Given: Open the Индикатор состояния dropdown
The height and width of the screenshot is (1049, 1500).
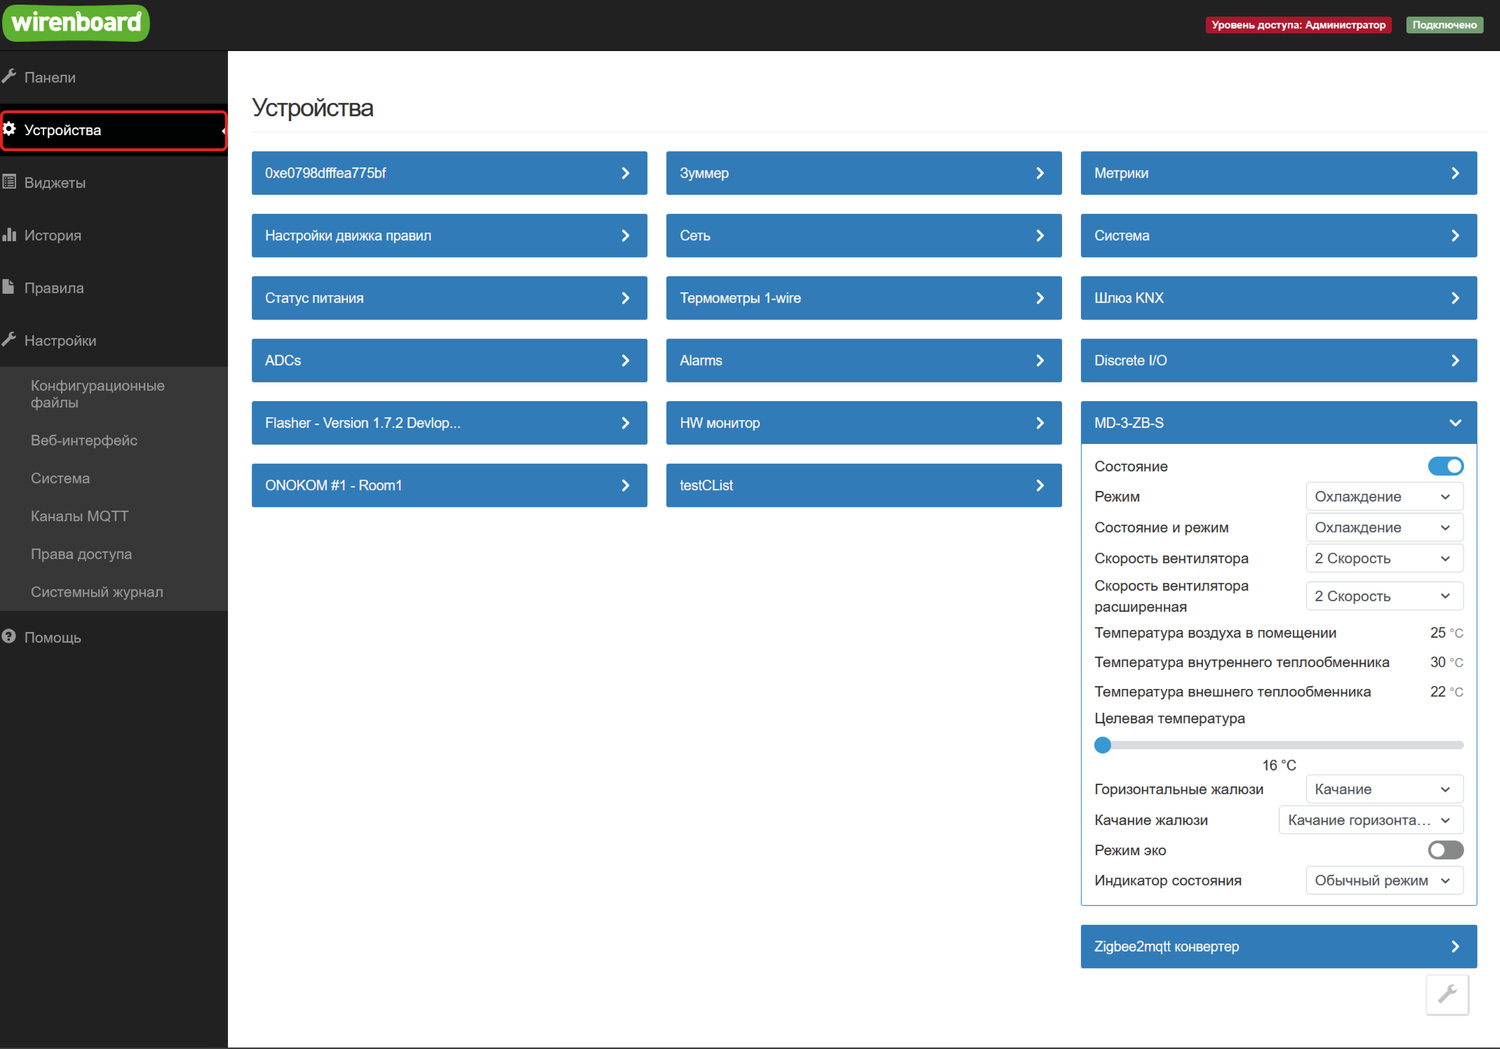Looking at the screenshot, I should coord(1384,880).
